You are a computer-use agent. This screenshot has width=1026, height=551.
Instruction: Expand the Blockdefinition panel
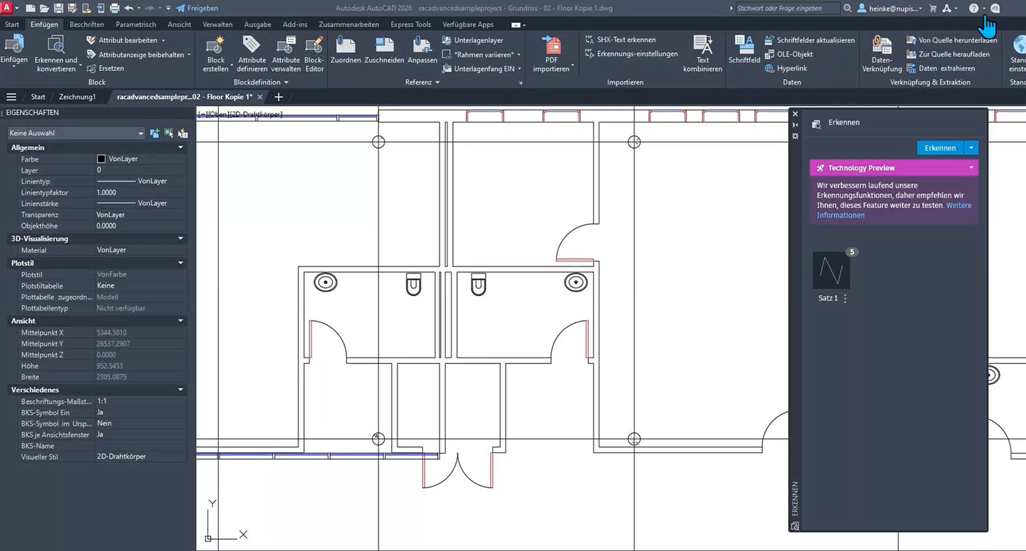click(261, 82)
